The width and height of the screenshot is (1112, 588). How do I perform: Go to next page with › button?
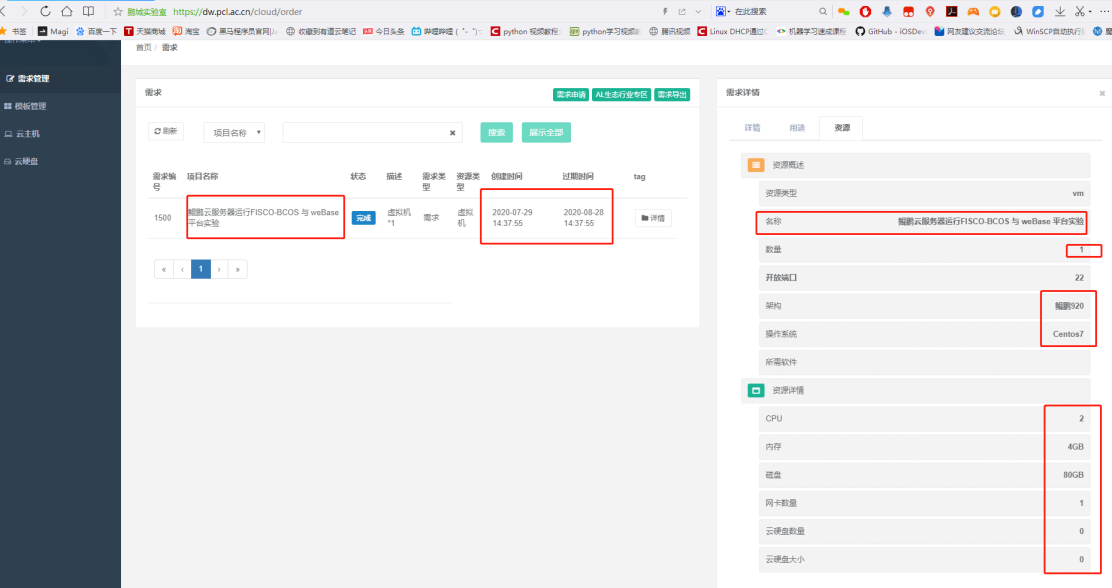(219, 270)
